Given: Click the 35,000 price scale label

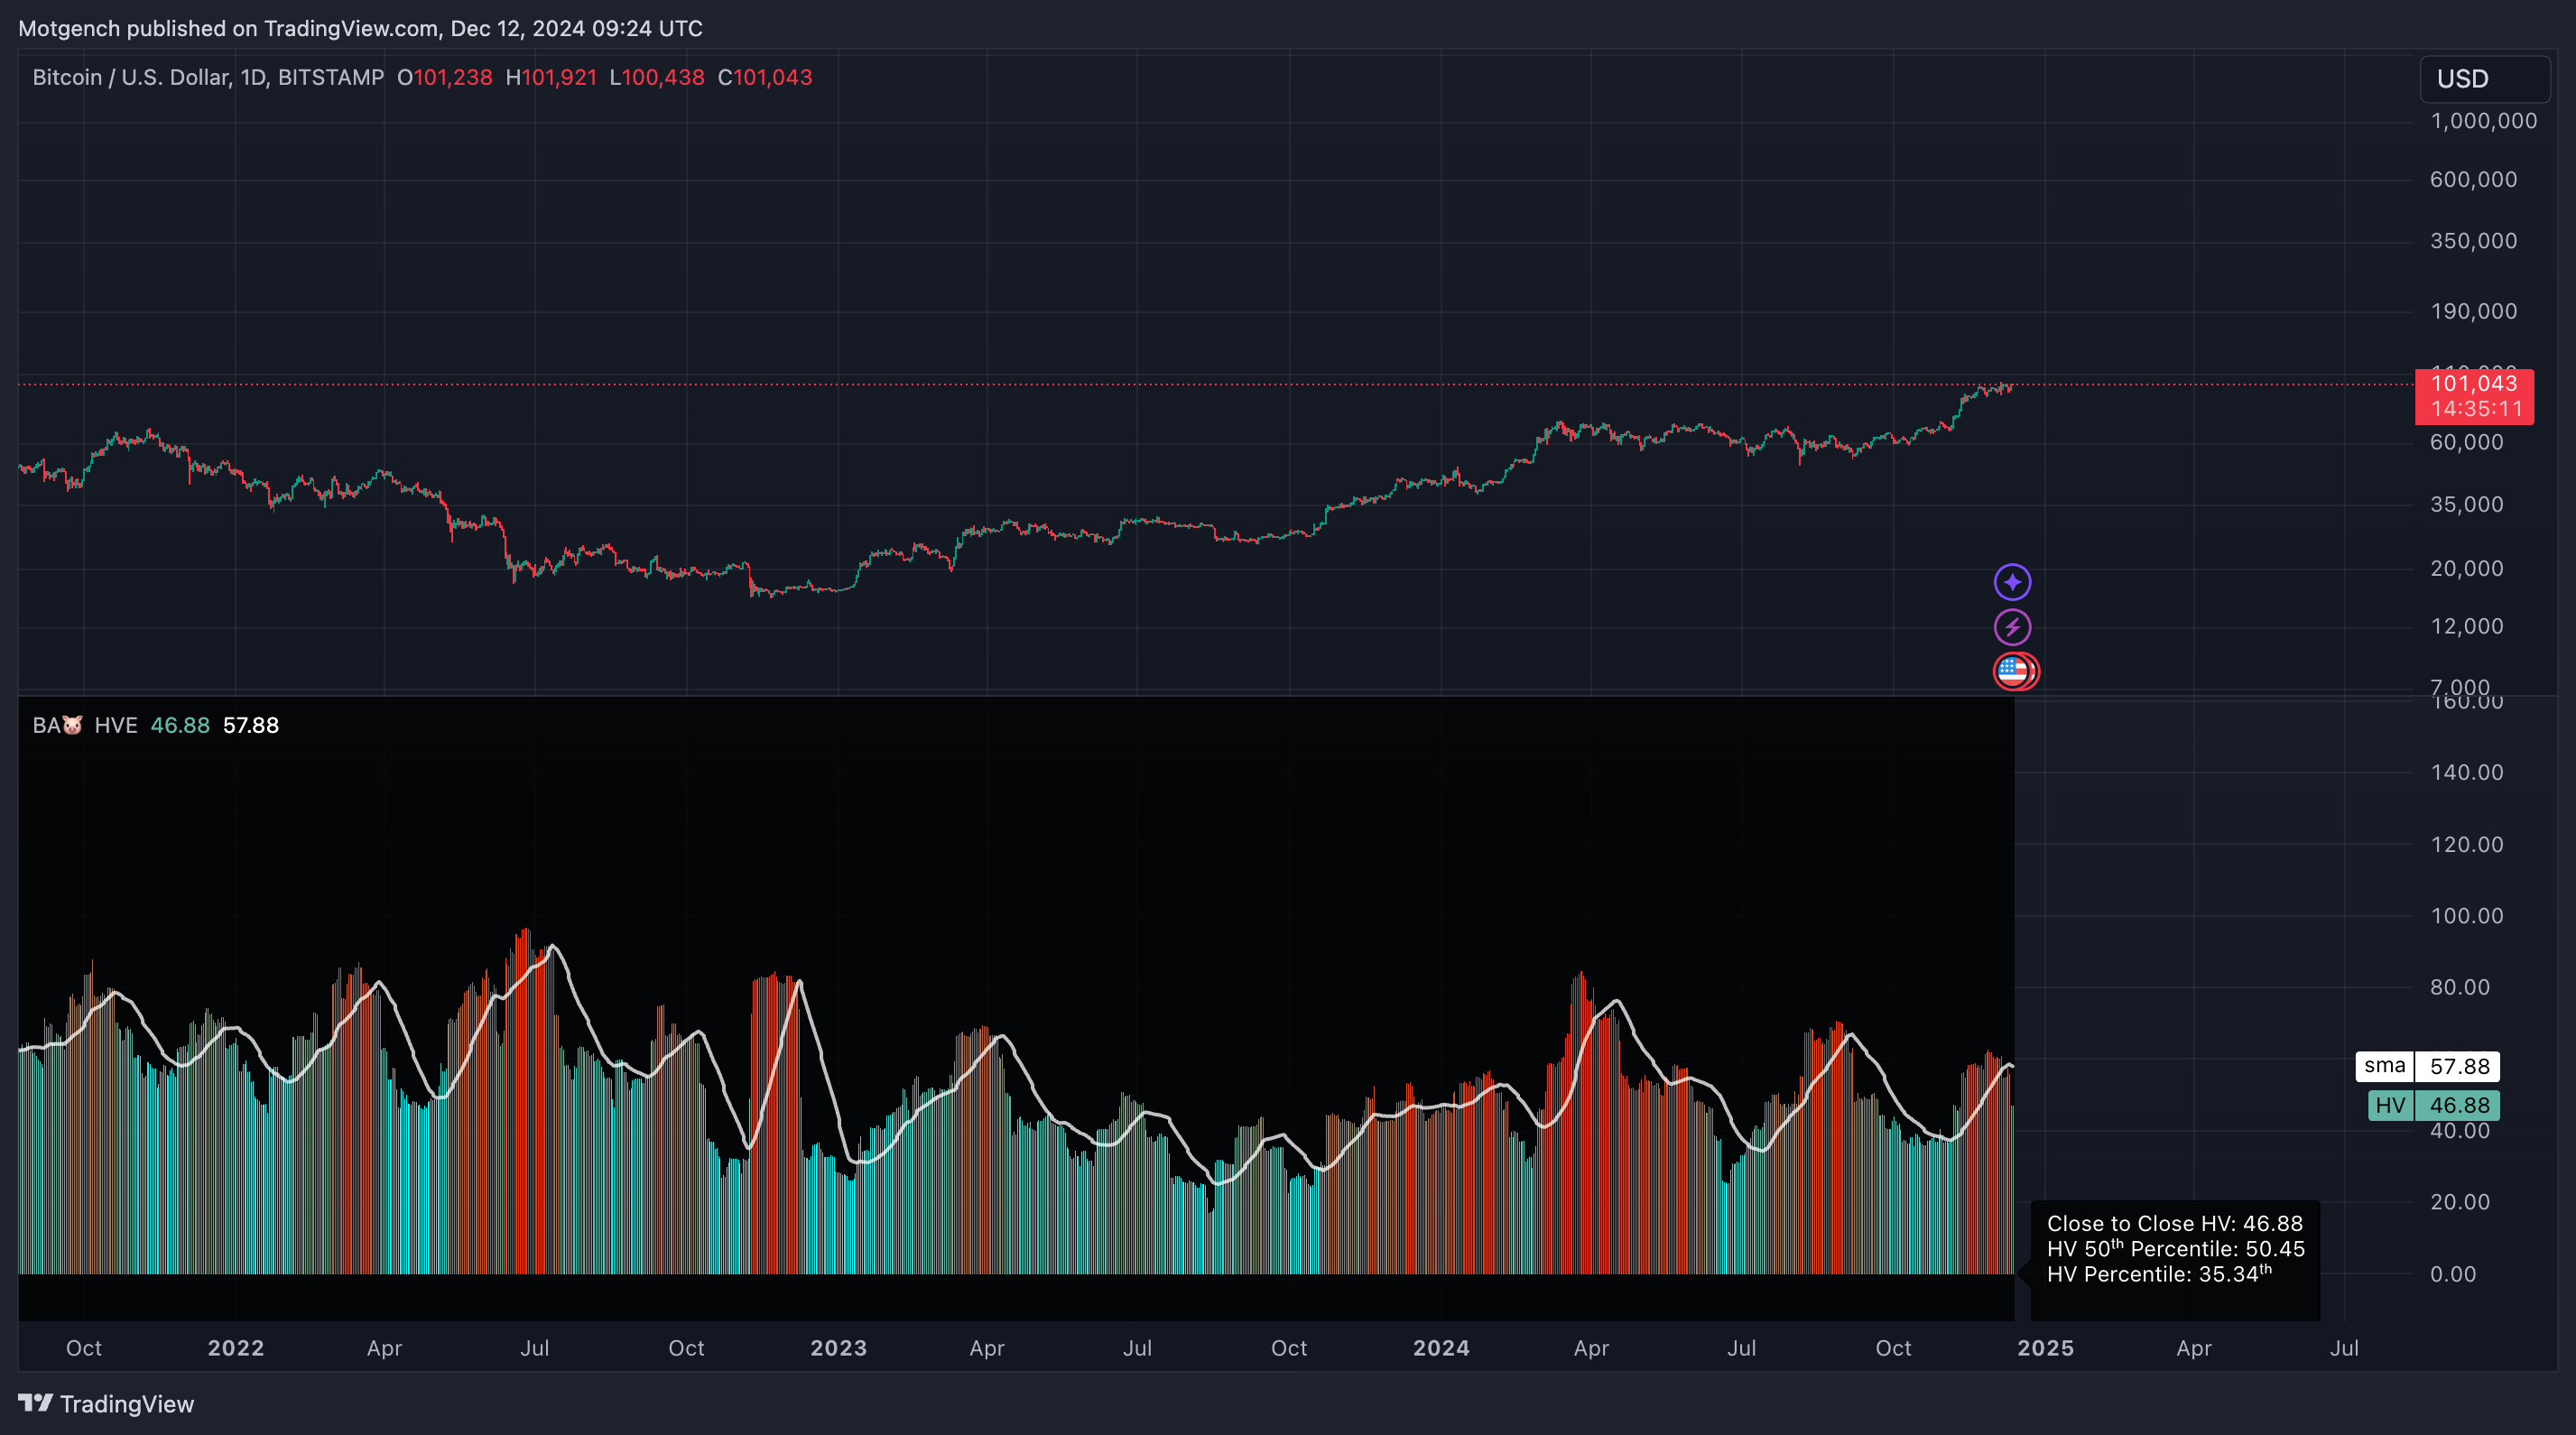Looking at the screenshot, I should 2466,504.
